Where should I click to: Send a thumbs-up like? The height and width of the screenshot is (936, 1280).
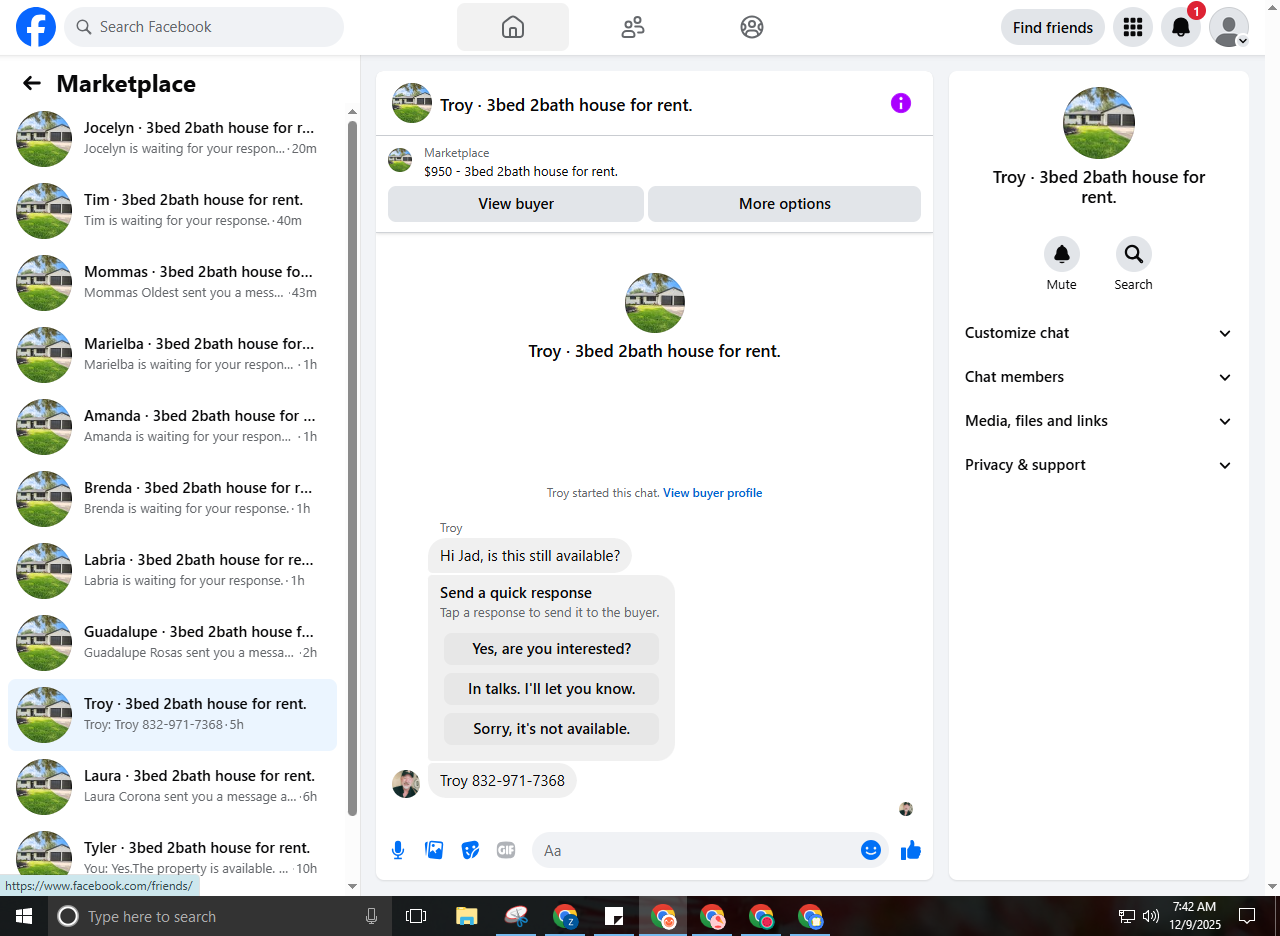pos(911,850)
